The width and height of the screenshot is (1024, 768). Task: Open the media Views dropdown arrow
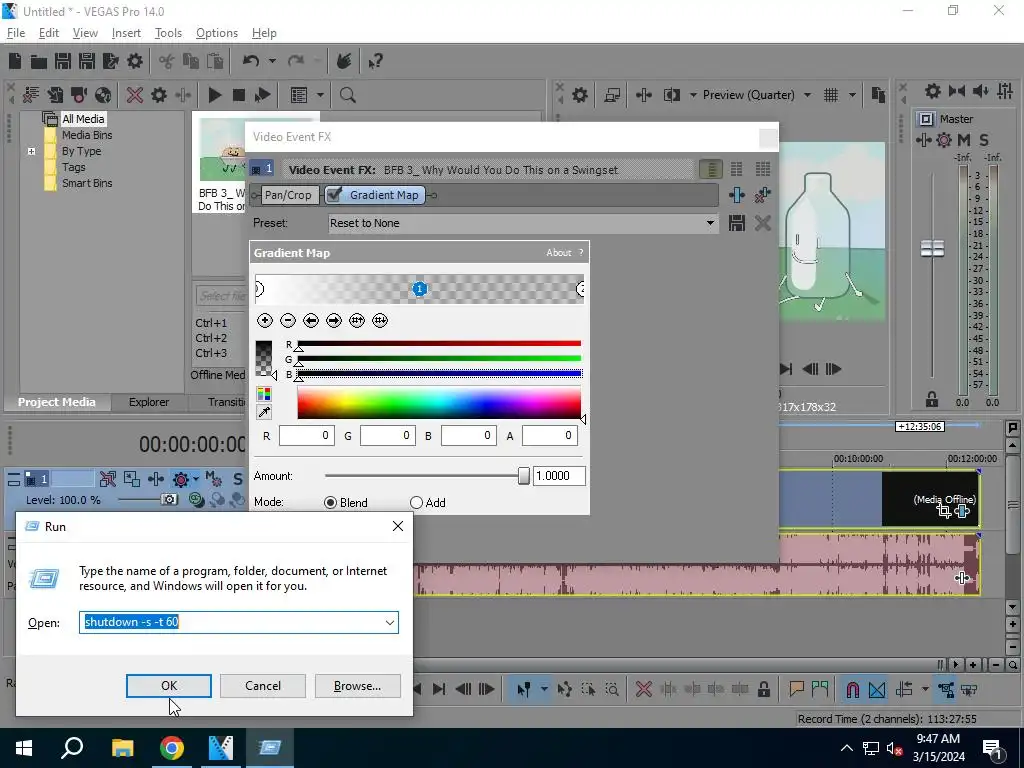(x=320, y=95)
